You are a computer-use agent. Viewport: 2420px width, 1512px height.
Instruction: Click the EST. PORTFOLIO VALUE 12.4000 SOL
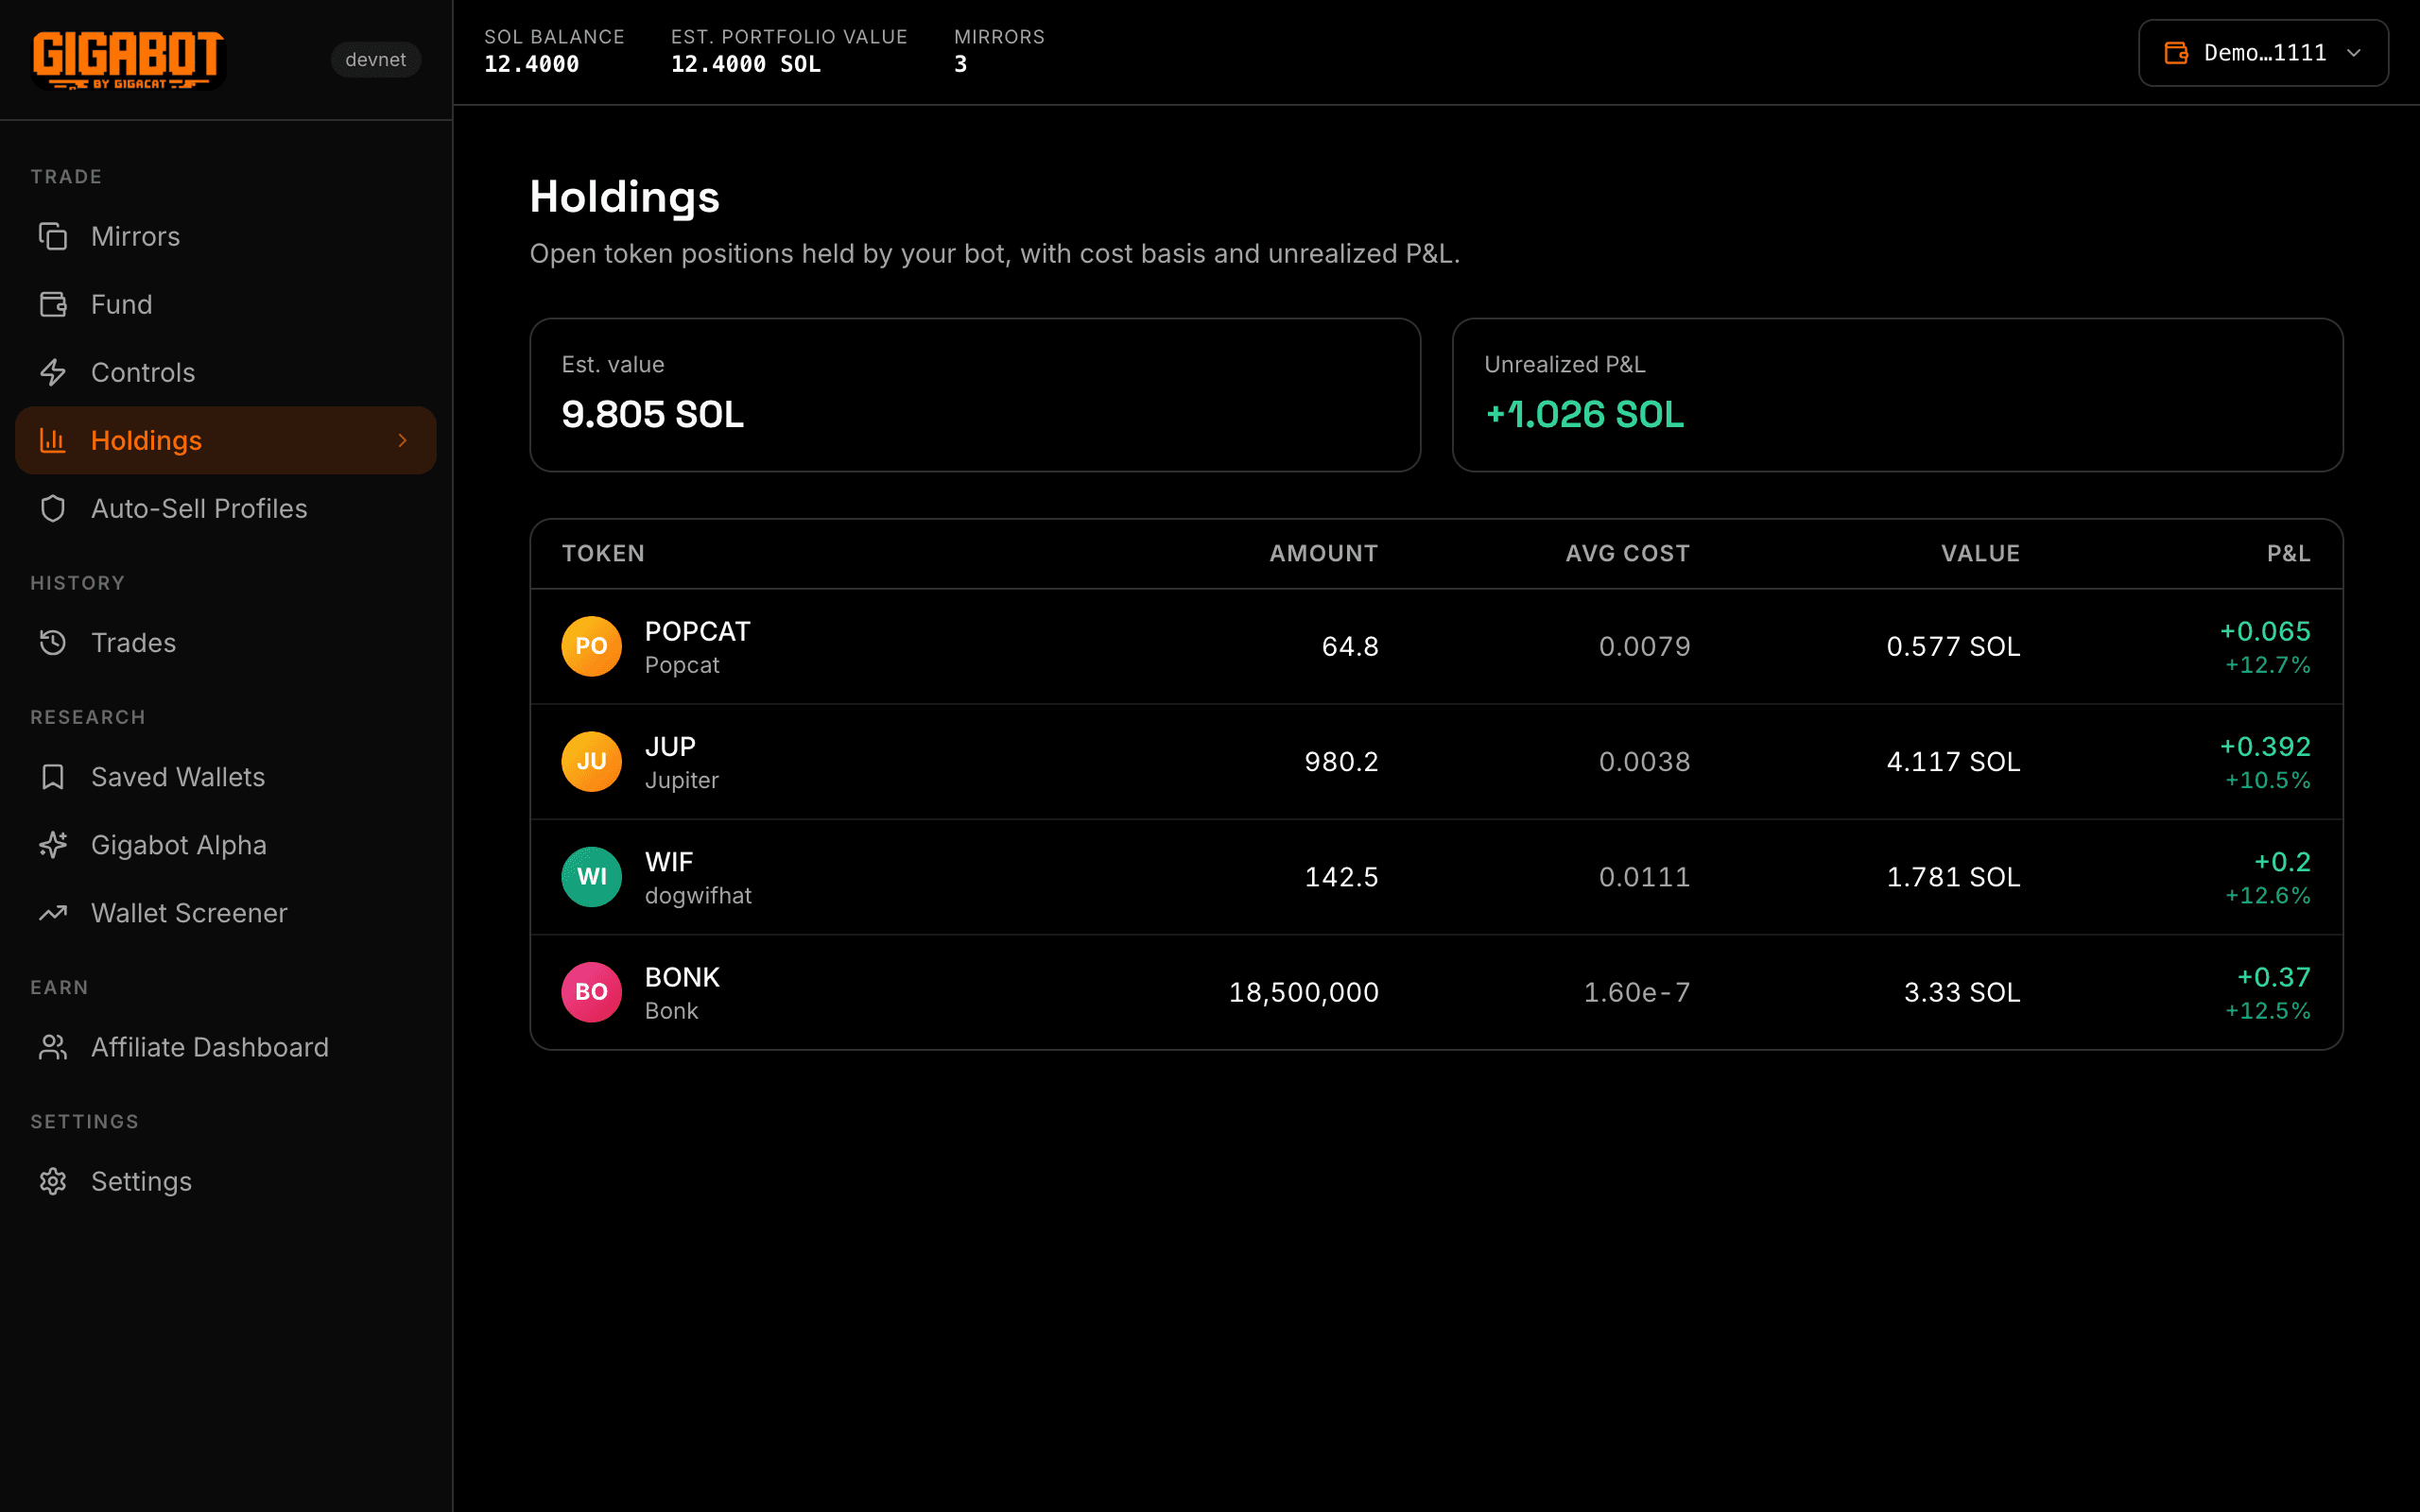pyautogui.click(x=745, y=64)
